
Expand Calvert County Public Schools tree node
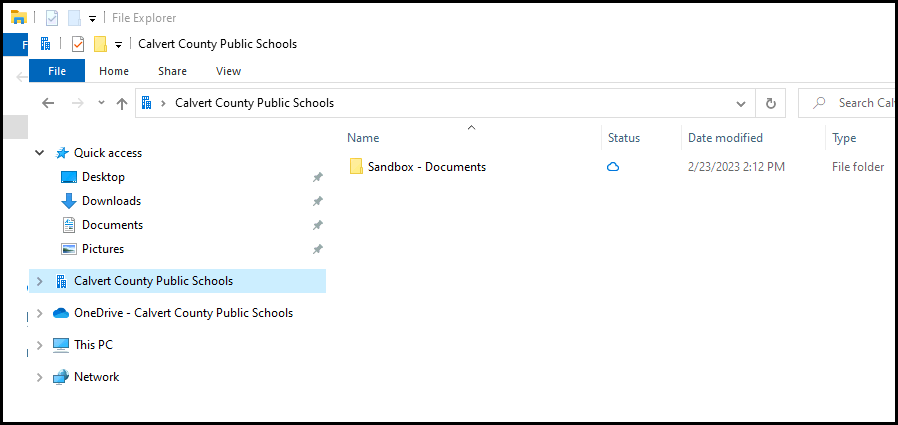[x=40, y=281]
